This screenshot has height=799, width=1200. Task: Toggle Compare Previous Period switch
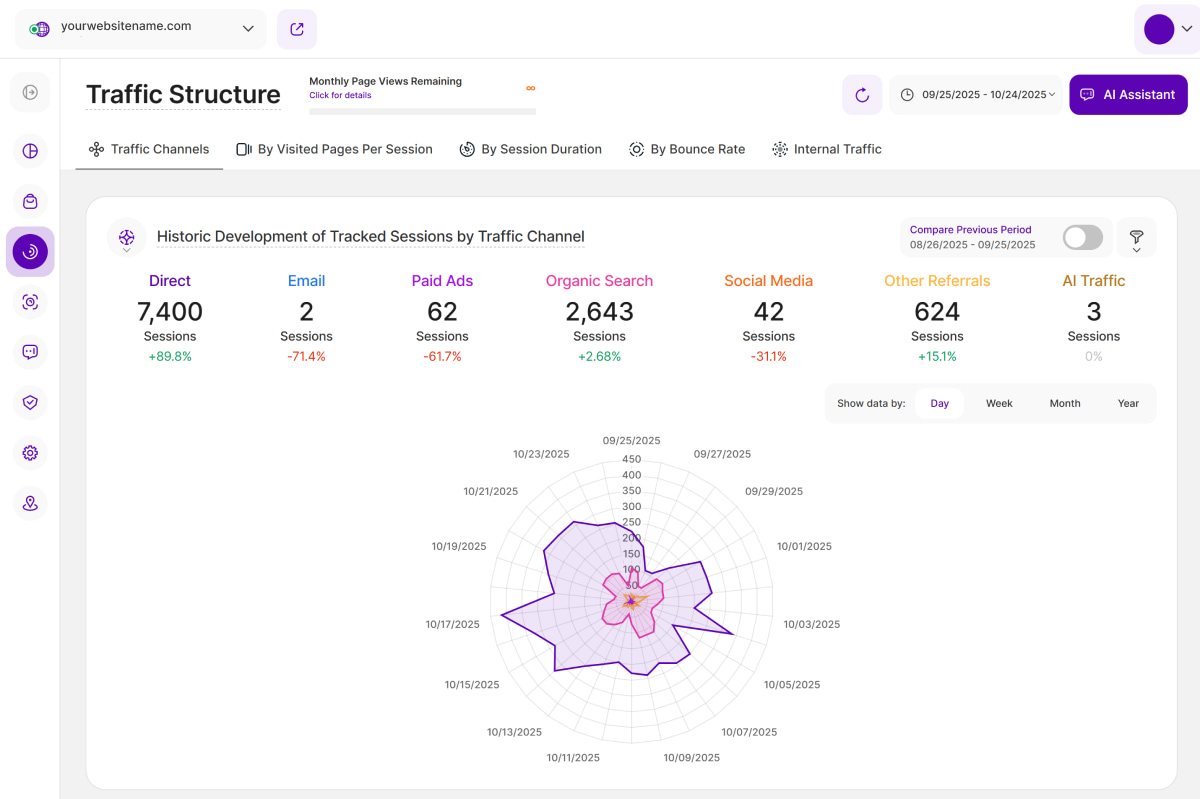(1082, 237)
